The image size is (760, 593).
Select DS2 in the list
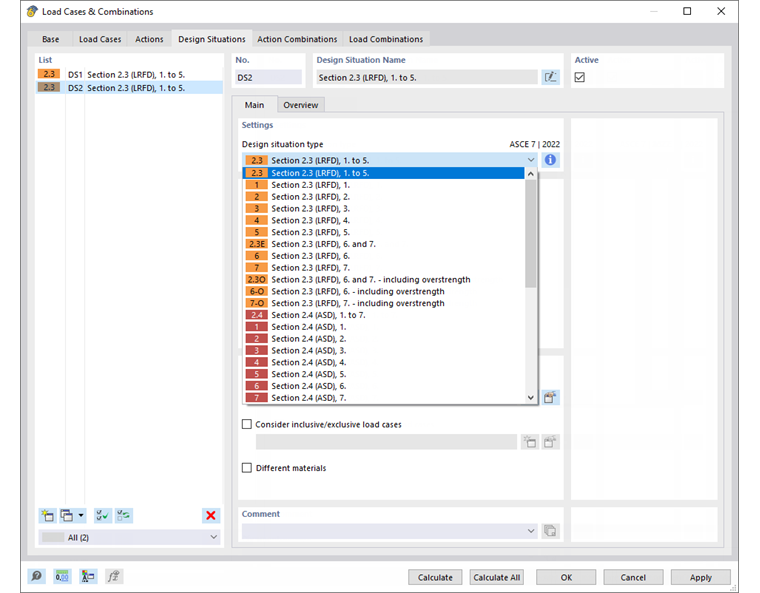coord(129,87)
